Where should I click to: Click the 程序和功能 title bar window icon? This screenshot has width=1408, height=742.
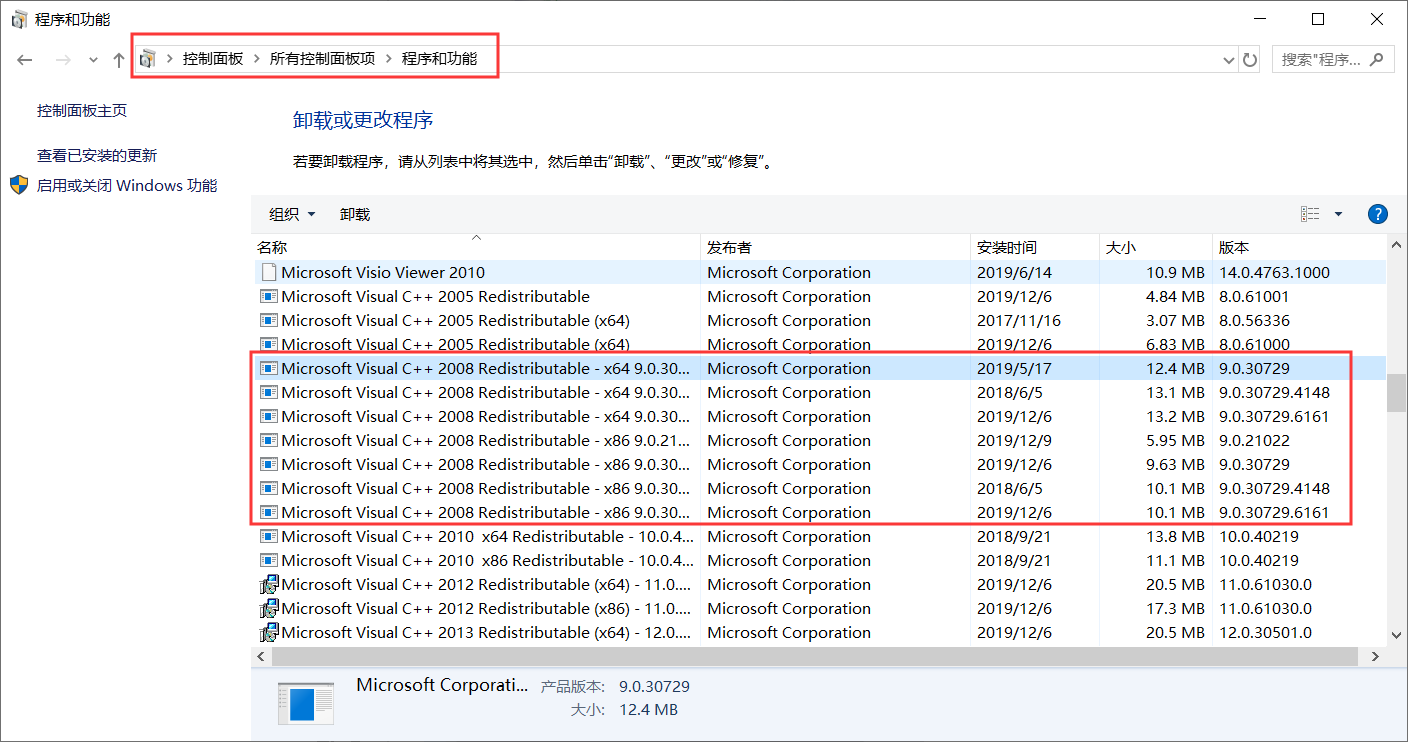click(19, 19)
